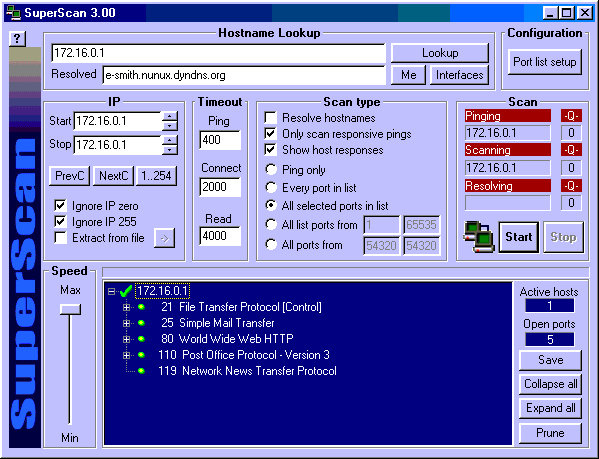Select All list ports from option
This screenshot has height=459, width=599.
pyautogui.click(x=271, y=224)
